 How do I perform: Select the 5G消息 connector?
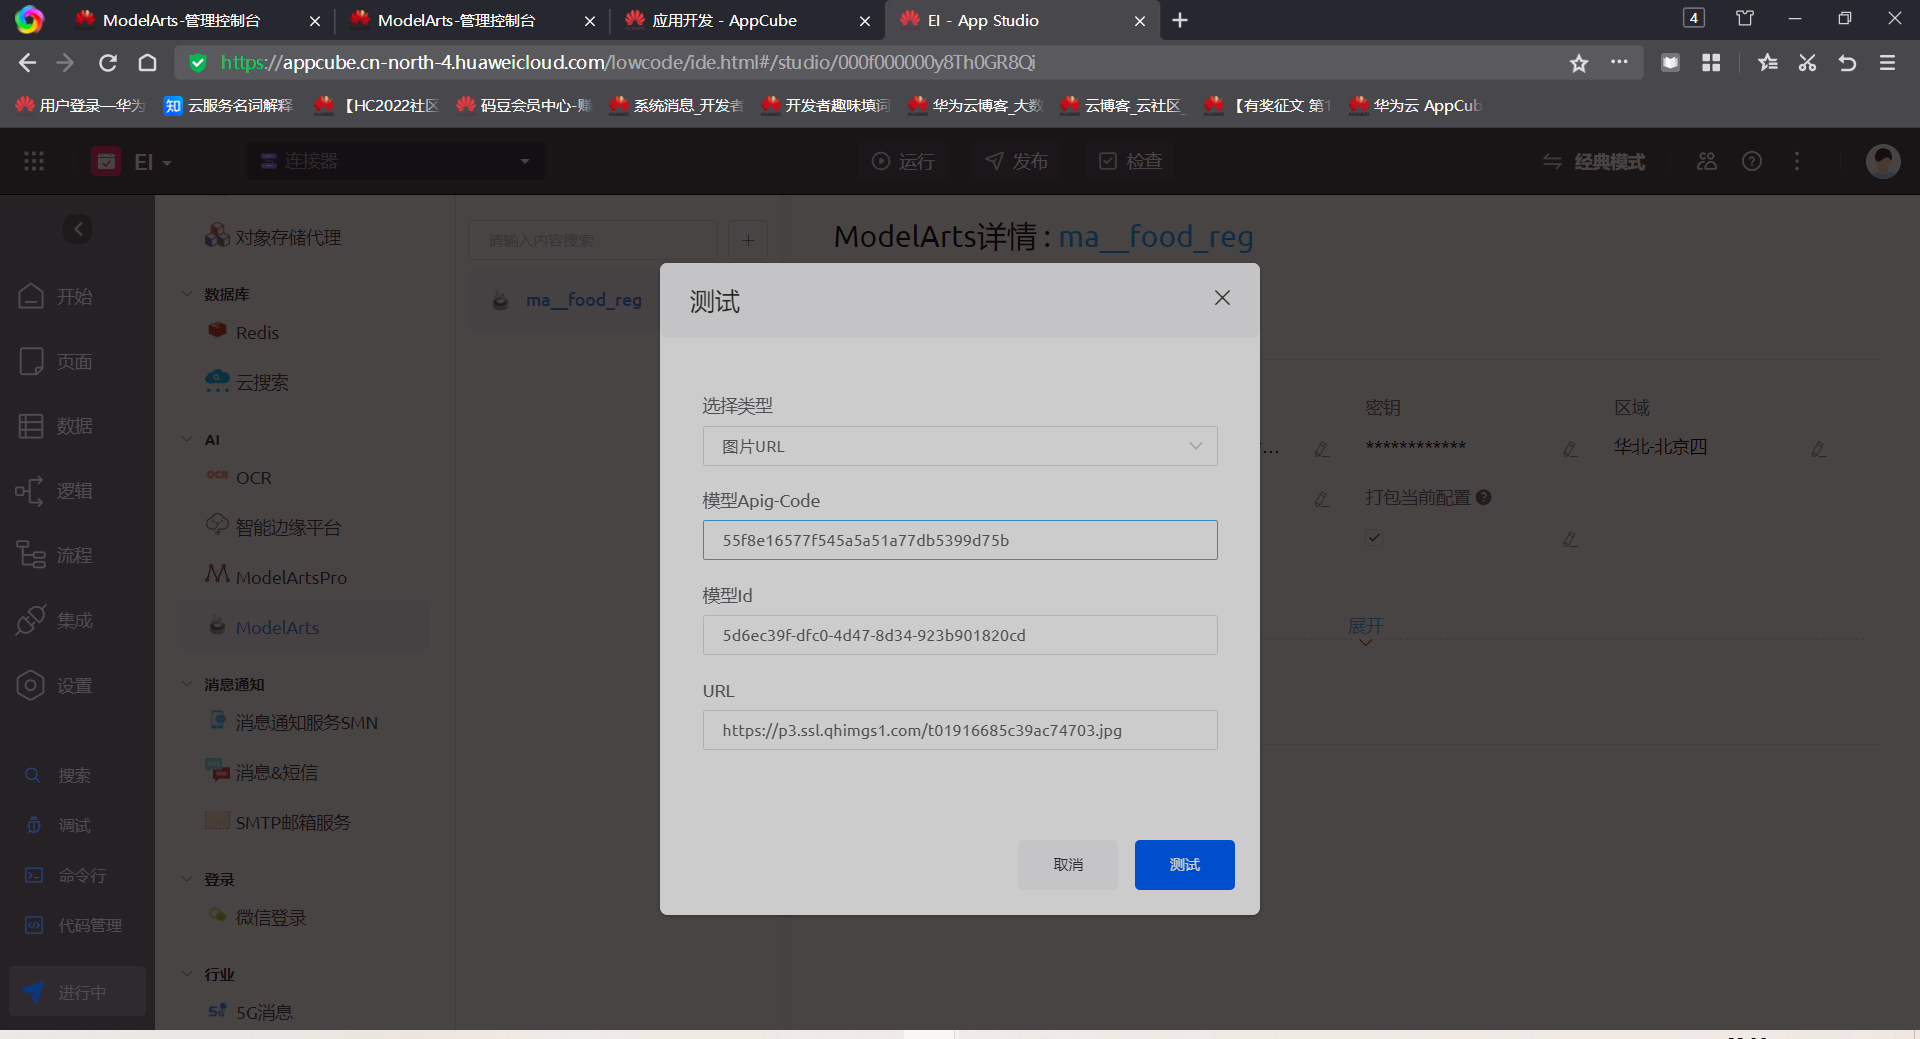(x=250, y=1012)
